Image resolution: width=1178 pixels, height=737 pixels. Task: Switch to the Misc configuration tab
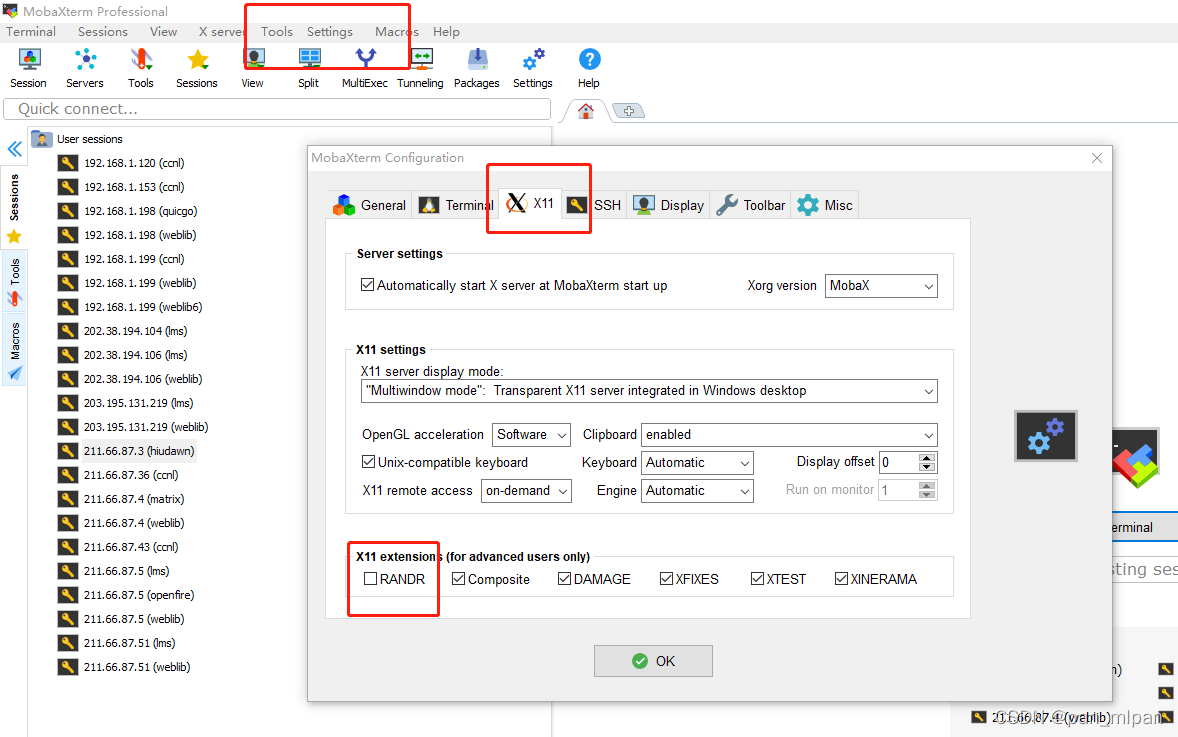point(825,205)
